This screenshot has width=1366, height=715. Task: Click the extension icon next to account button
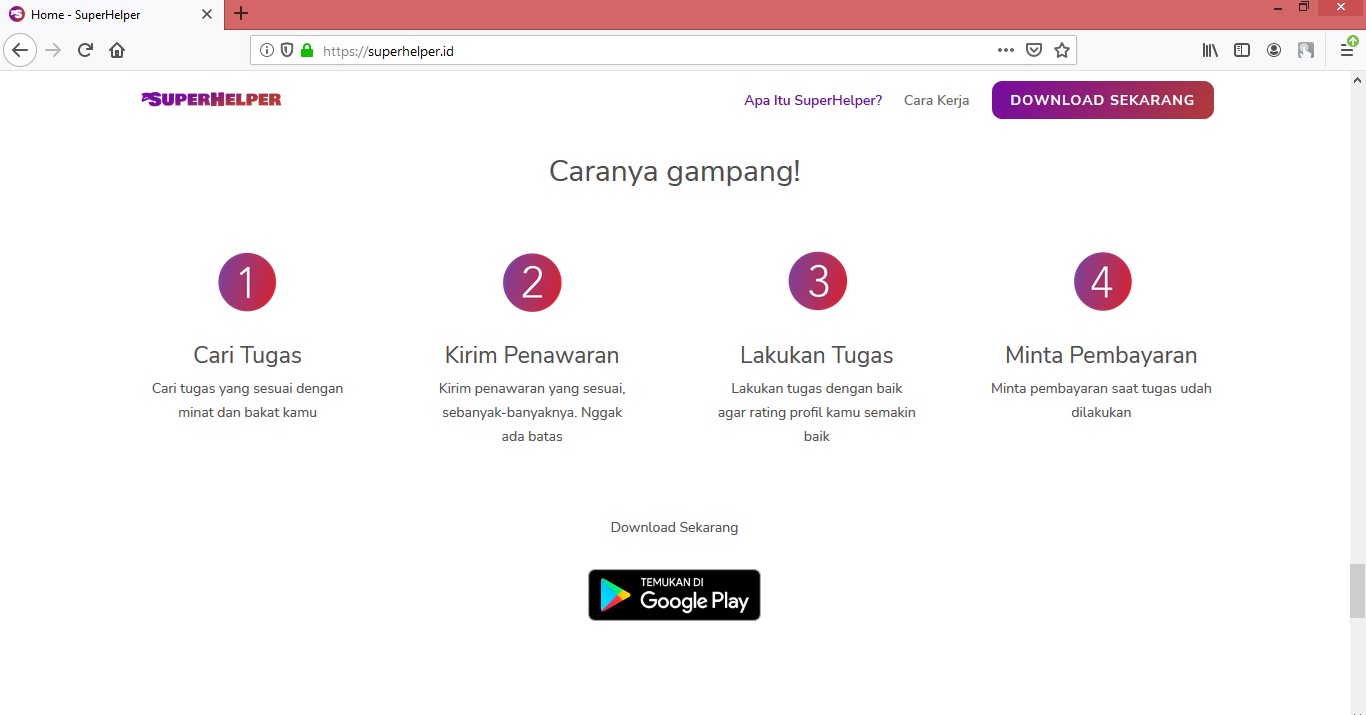click(1305, 50)
